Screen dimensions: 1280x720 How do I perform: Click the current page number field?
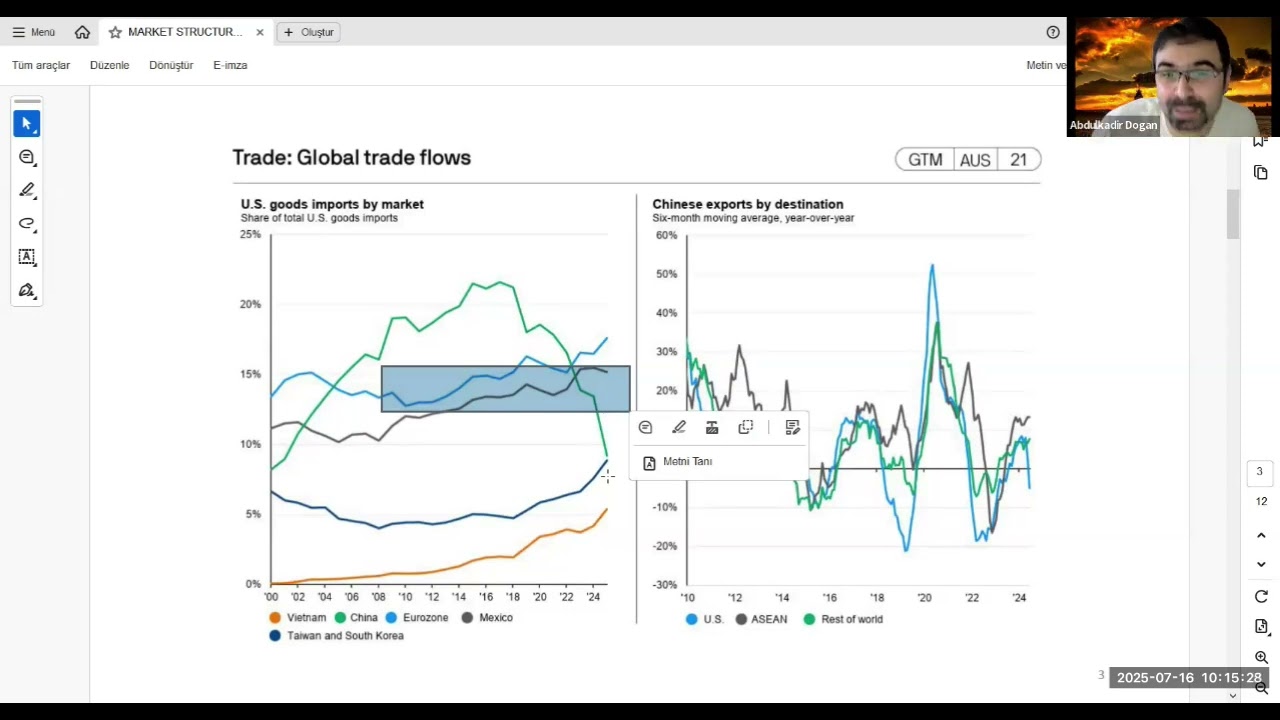click(x=1260, y=472)
